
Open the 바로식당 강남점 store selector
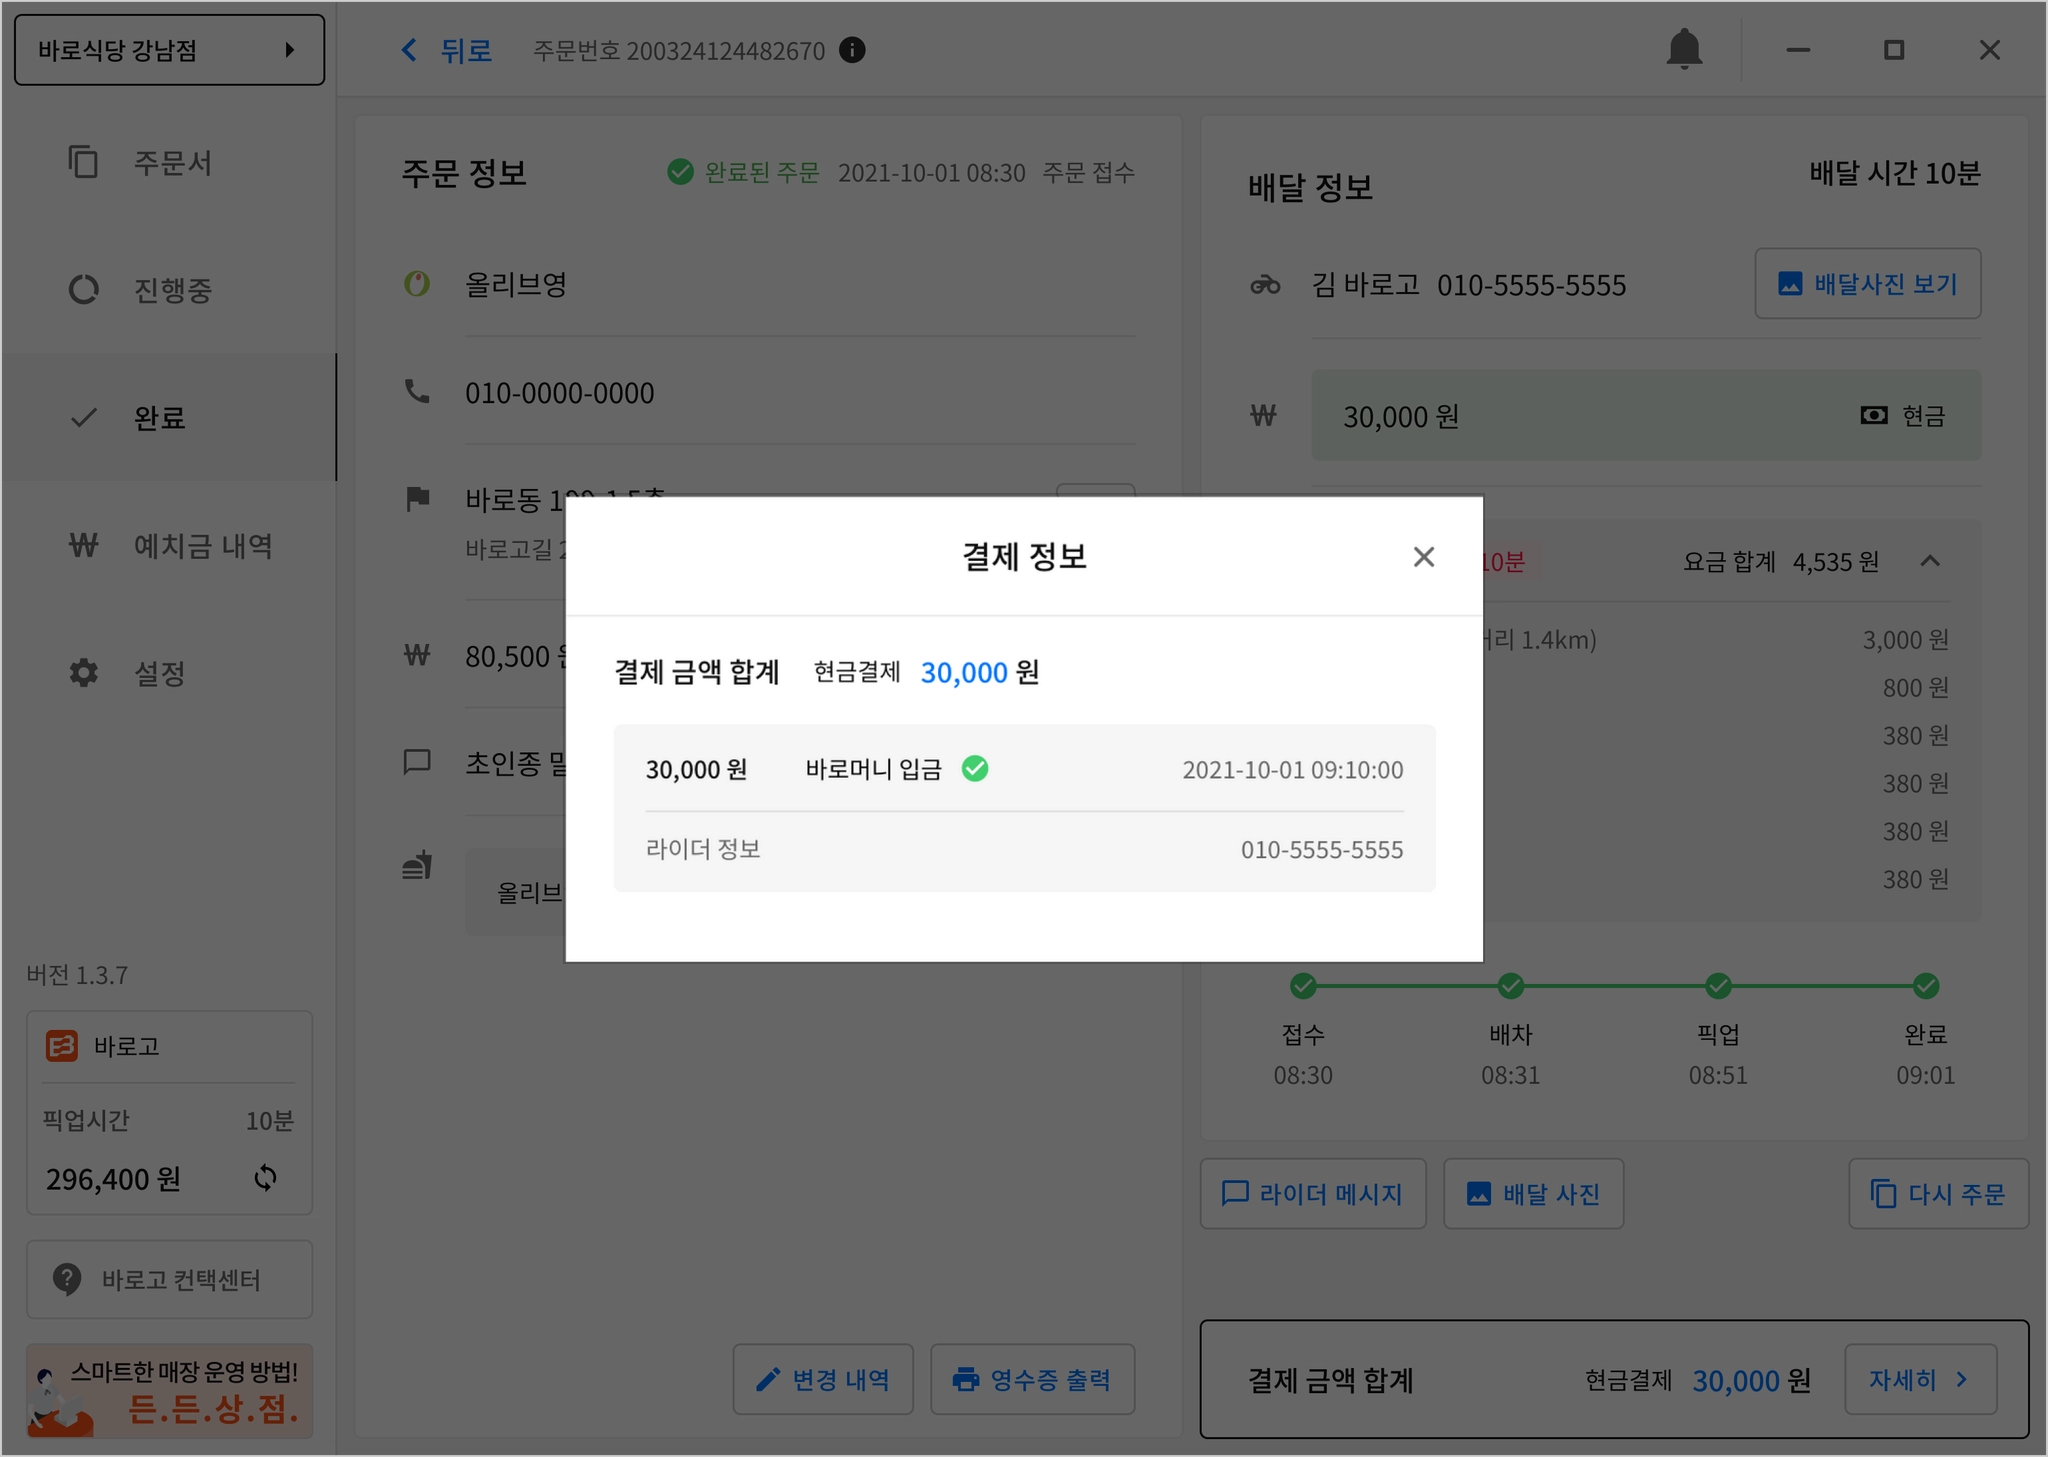click(x=169, y=50)
